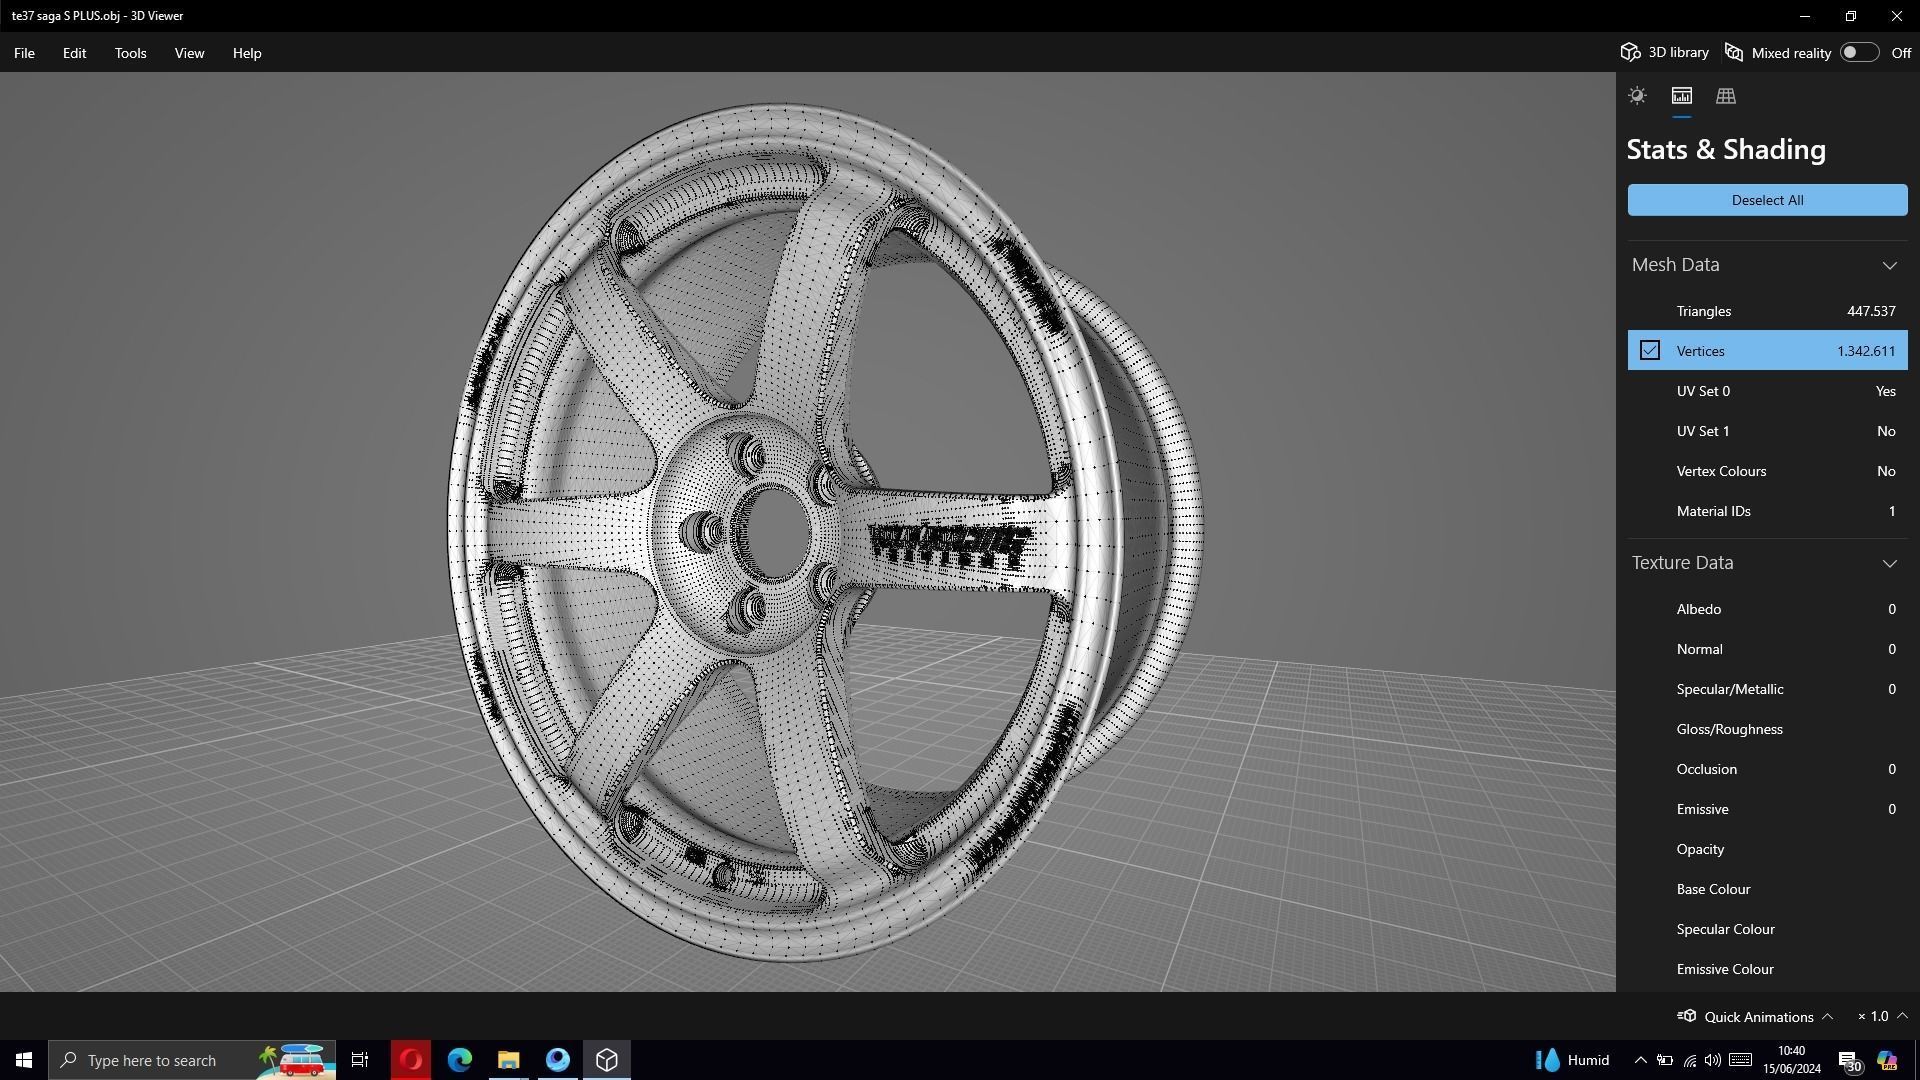Collapse the Mesh Data section
The height and width of the screenshot is (1080, 1920).
click(x=1889, y=265)
